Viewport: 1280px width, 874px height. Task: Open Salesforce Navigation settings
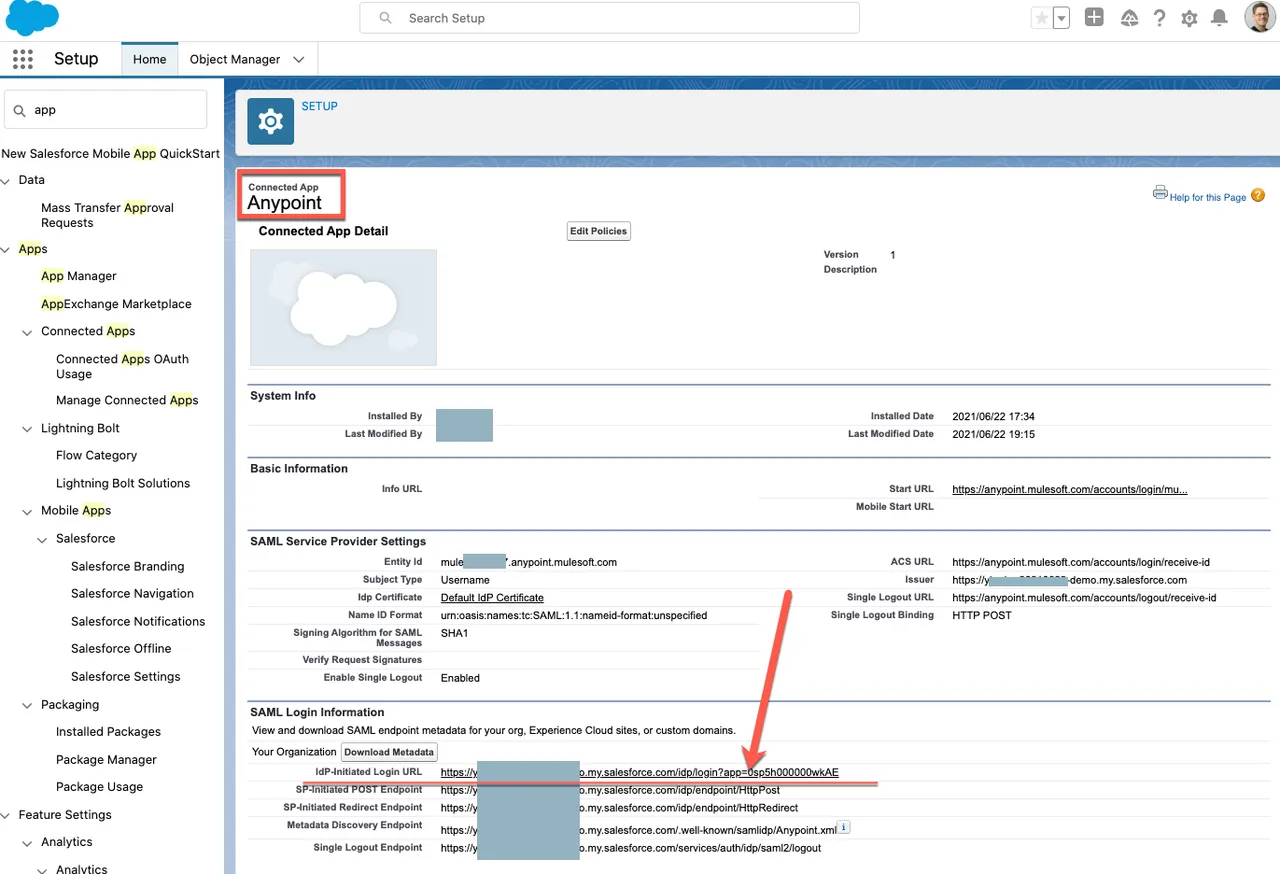click(x=132, y=593)
